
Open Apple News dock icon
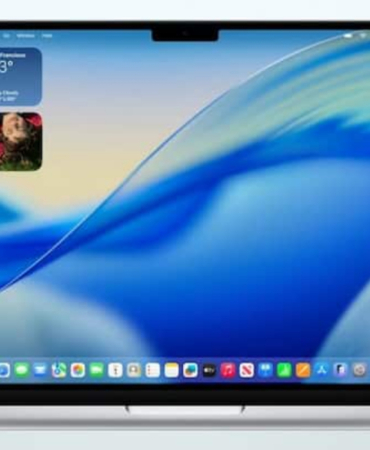pos(247,370)
